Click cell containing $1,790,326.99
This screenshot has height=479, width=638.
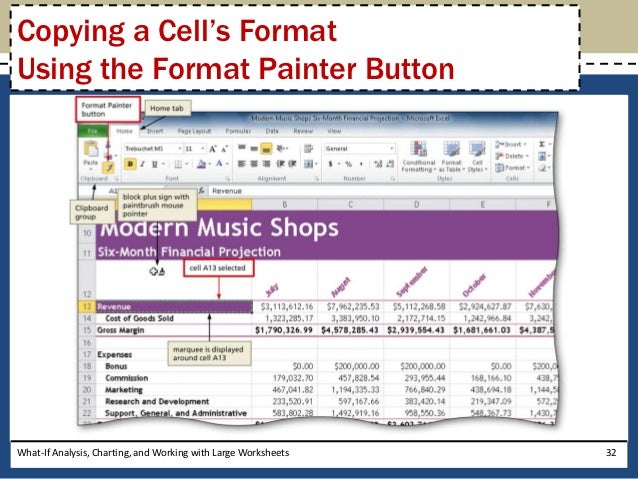click(284, 330)
